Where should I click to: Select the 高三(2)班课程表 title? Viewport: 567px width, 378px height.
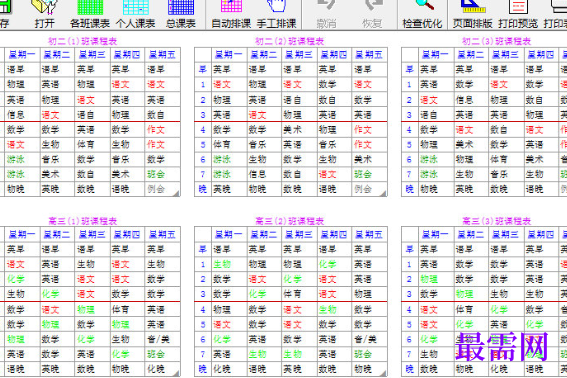pyautogui.click(x=290, y=221)
